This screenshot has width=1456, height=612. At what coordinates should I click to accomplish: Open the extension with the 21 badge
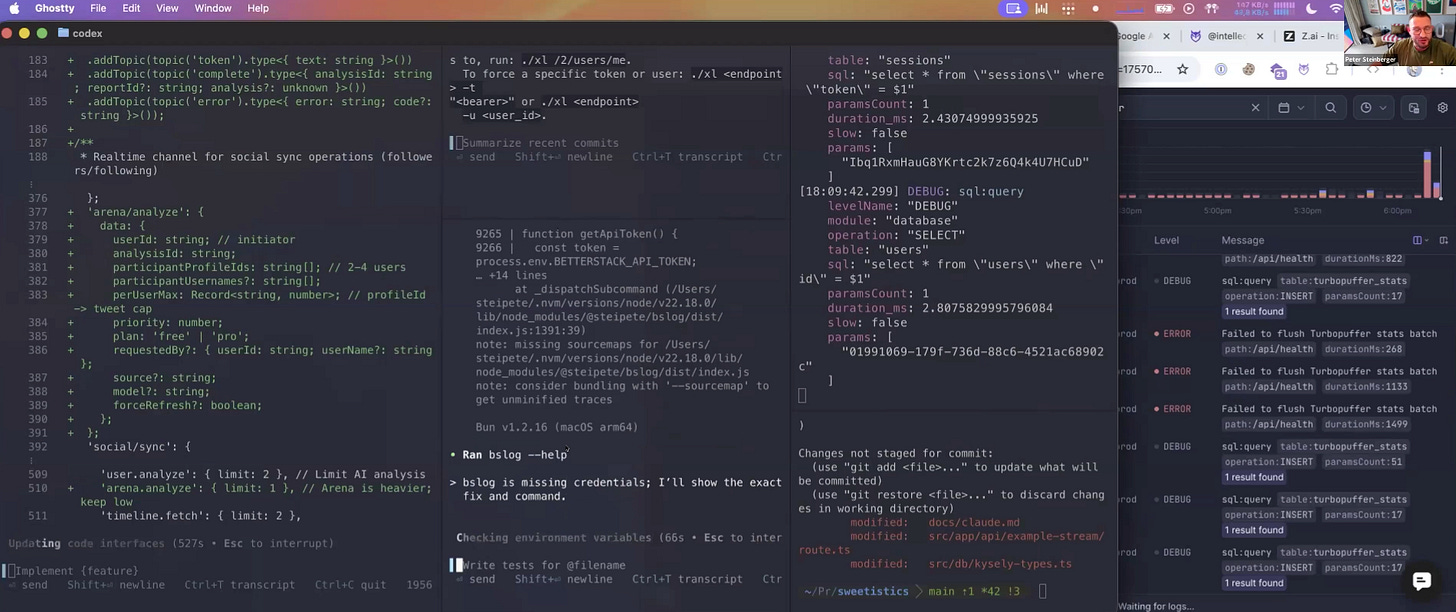click(x=1278, y=71)
